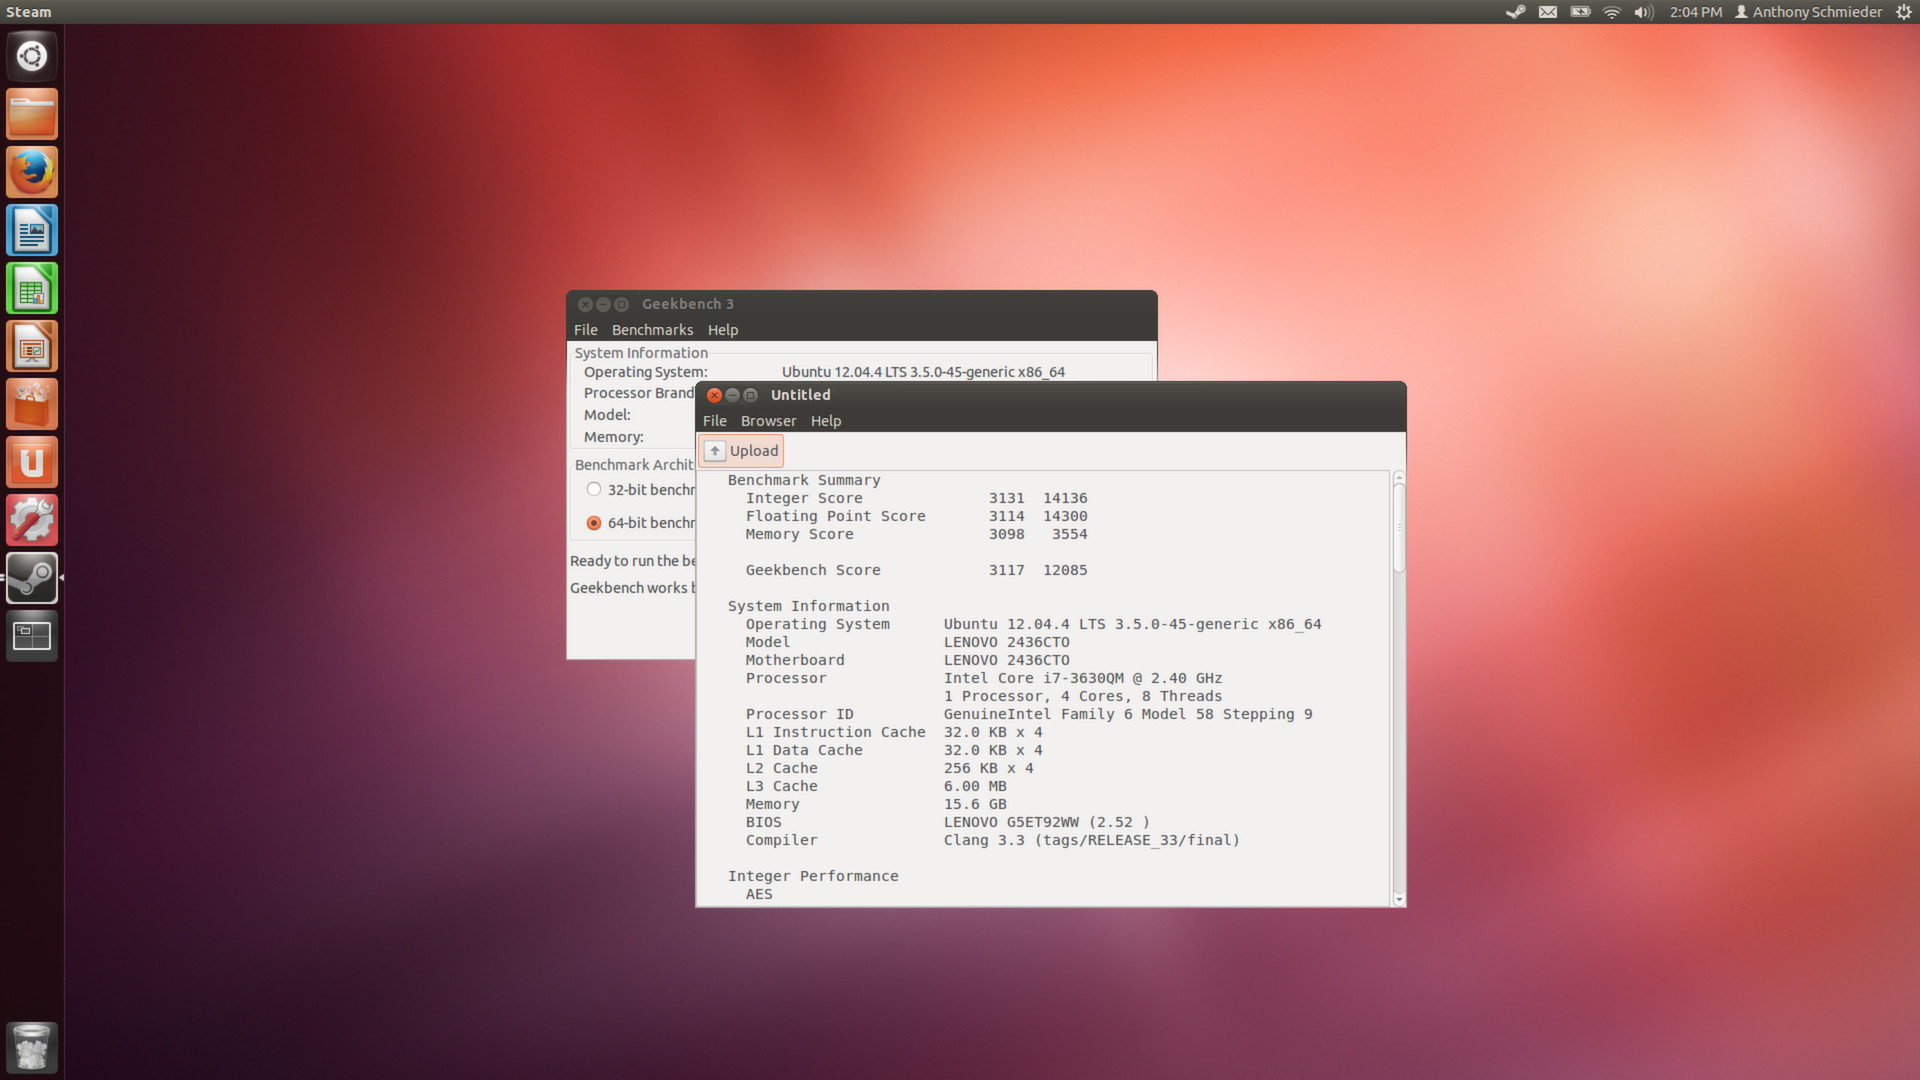This screenshot has width=1920, height=1080.
Task: Open the File menu in Geekbench 3
Action: point(585,329)
